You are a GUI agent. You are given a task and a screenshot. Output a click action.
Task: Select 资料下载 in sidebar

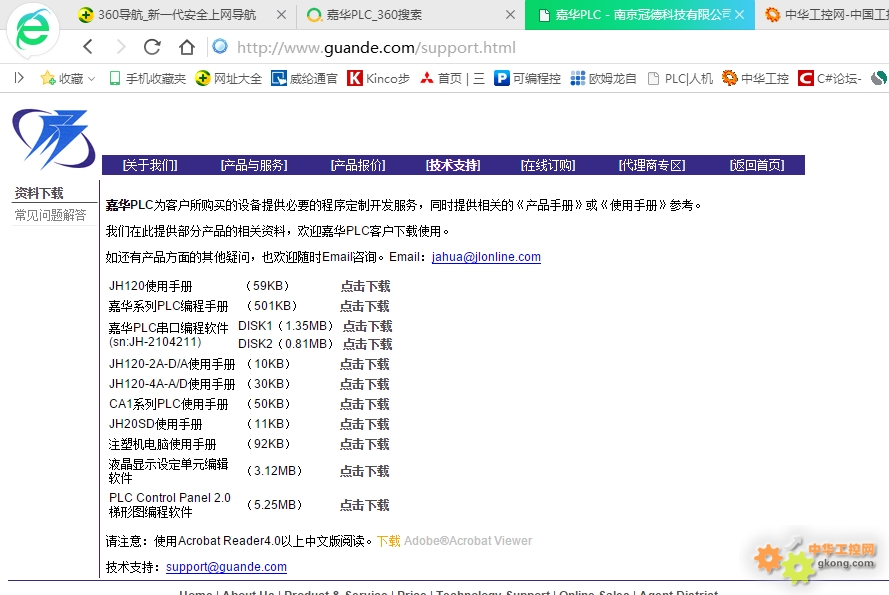(39, 193)
